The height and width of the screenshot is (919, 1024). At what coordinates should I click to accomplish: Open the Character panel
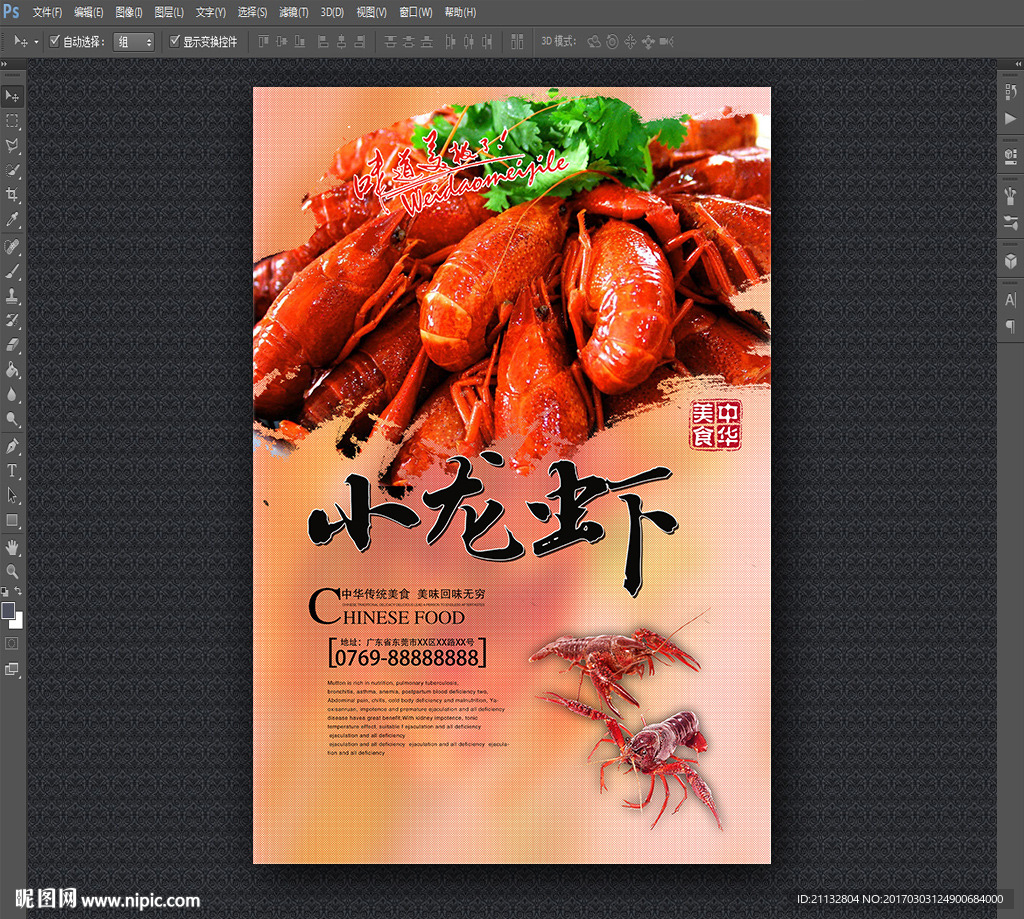point(1010,300)
